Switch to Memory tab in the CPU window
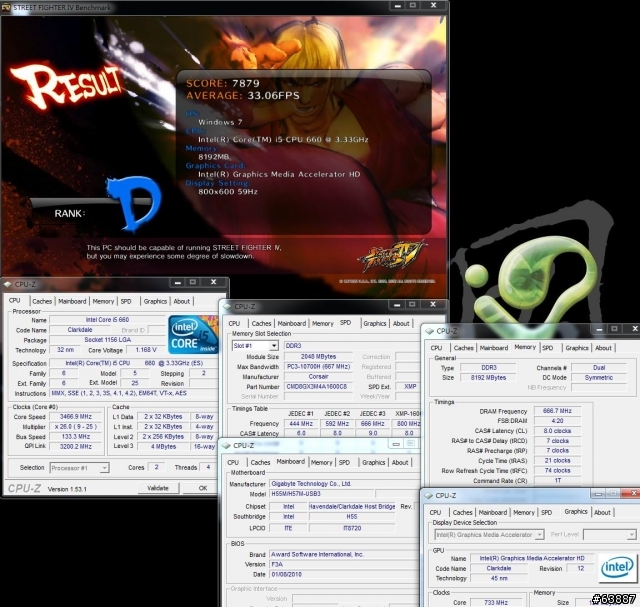The image size is (640, 607). pos(103,301)
